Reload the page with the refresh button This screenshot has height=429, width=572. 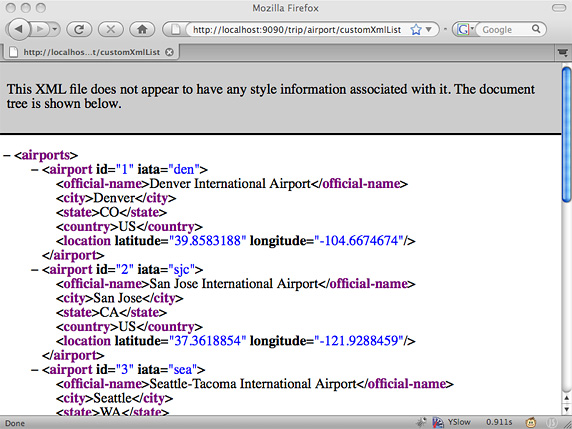click(x=79, y=30)
